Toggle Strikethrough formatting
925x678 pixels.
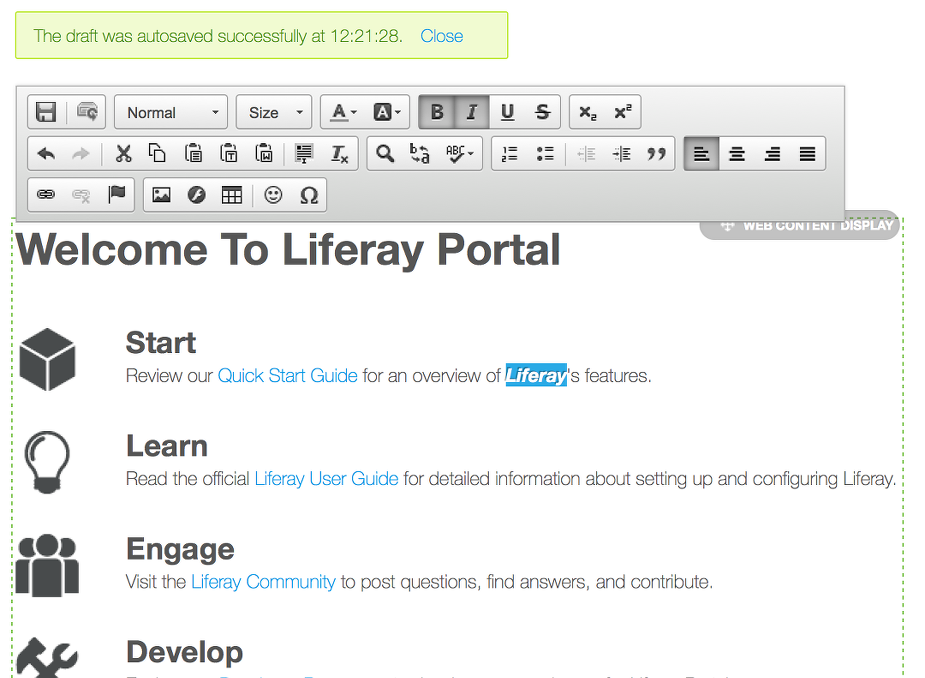[x=542, y=113]
